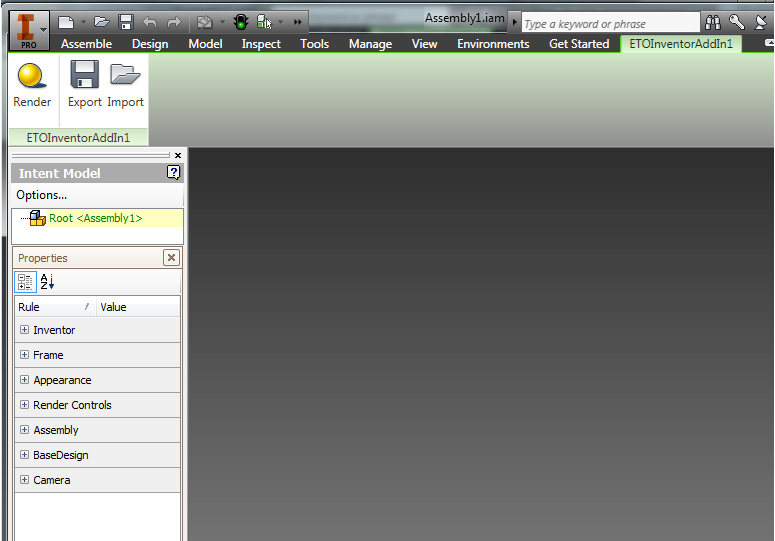The image size is (775, 541).
Task: Expand the Inventor property group
Action: (x=24, y=330)
